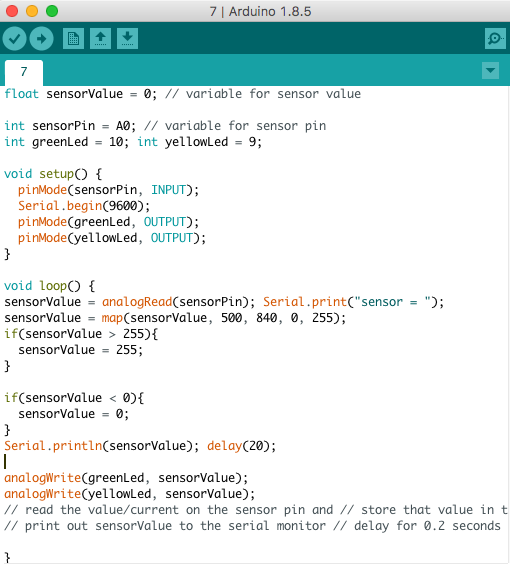Click the comment 'variable for sensor pin'
The height and width of the screenshot is (564, 510).
[245, 126]
